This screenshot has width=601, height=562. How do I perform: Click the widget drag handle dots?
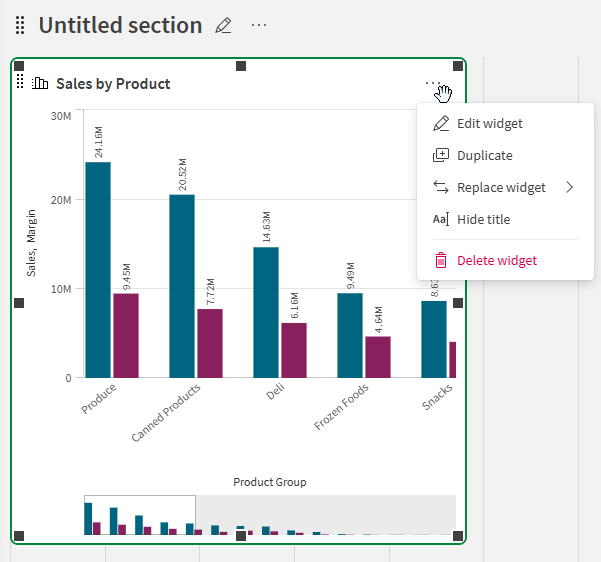20,82
